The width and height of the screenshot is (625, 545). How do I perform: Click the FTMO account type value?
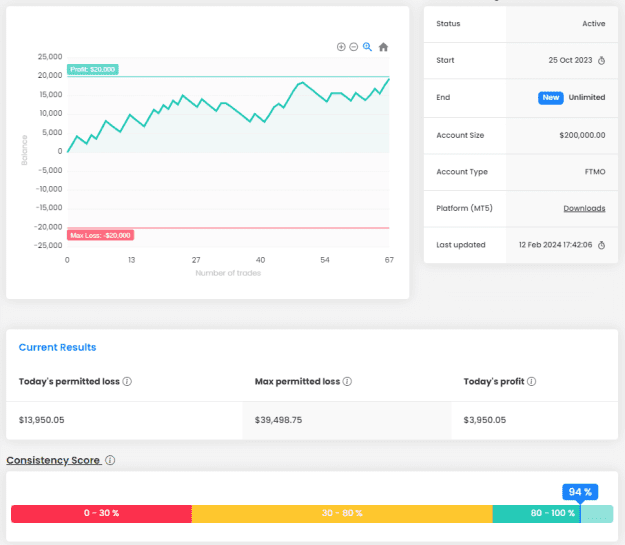[x=595, y=172]
